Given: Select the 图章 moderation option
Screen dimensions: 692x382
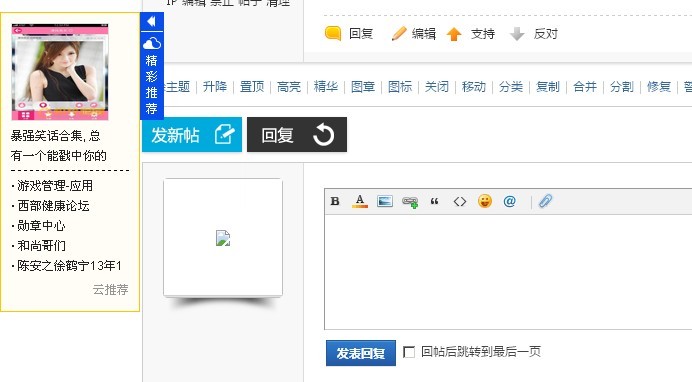Looking at the screenshot, I should tap(363, 86).
